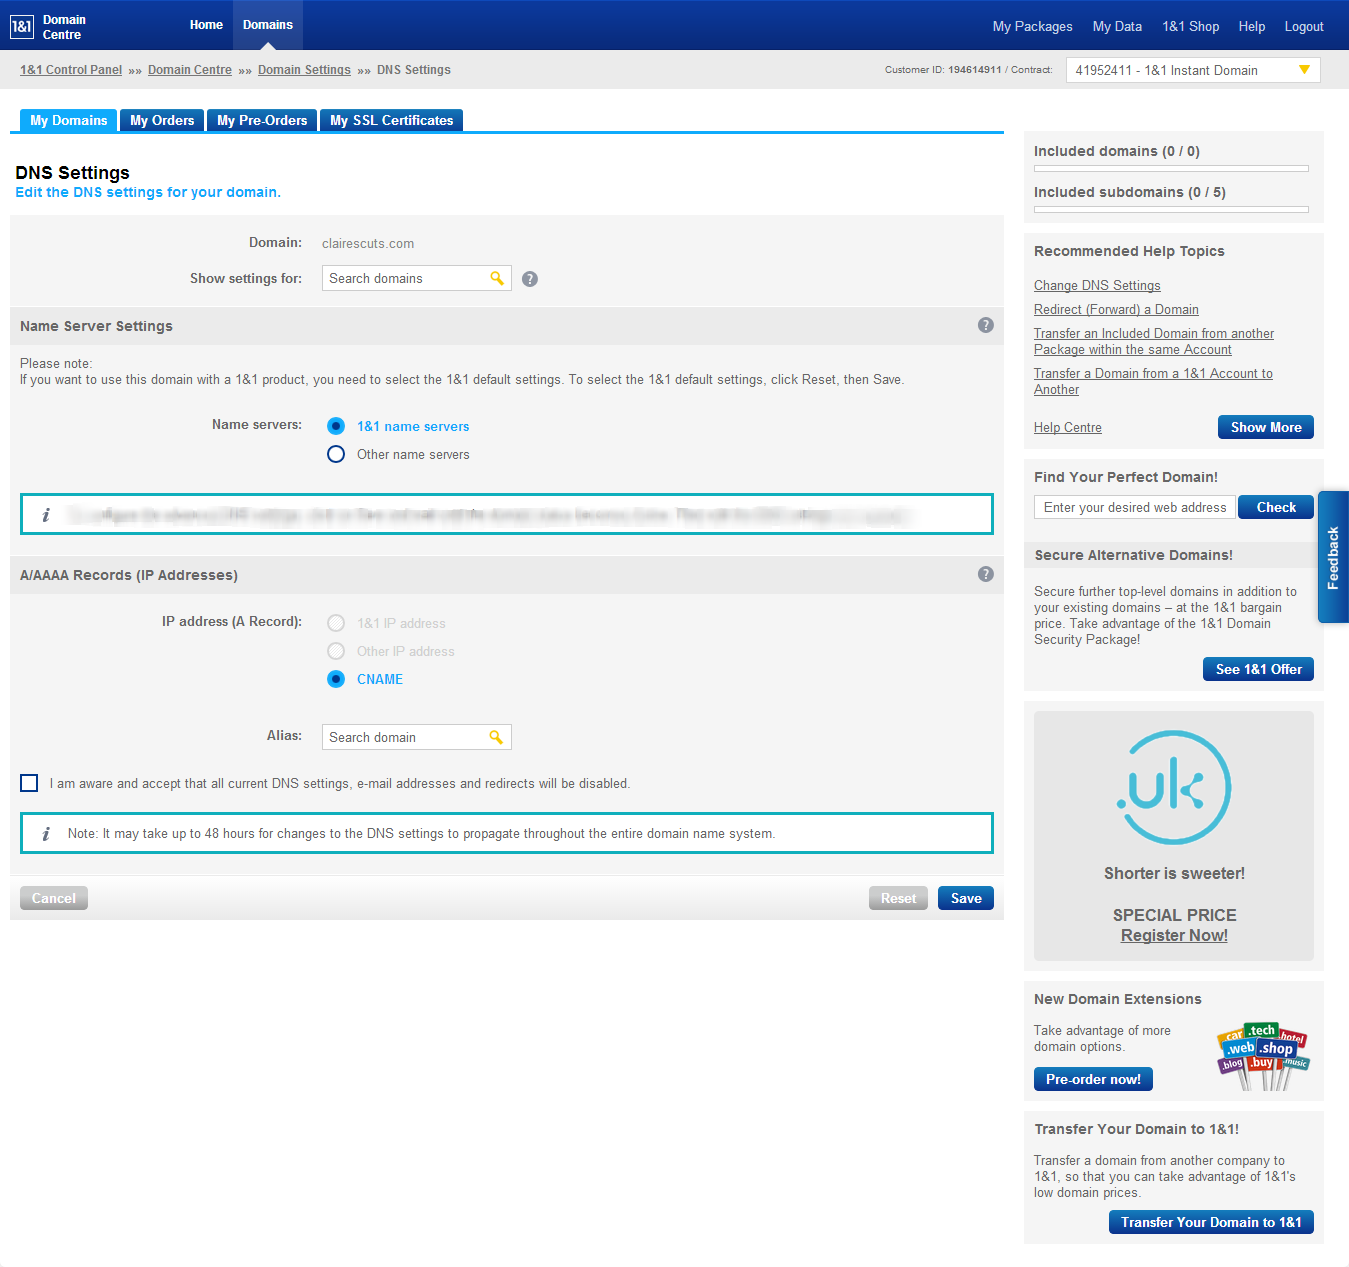Open the Domains menu in top navigation

268,25
